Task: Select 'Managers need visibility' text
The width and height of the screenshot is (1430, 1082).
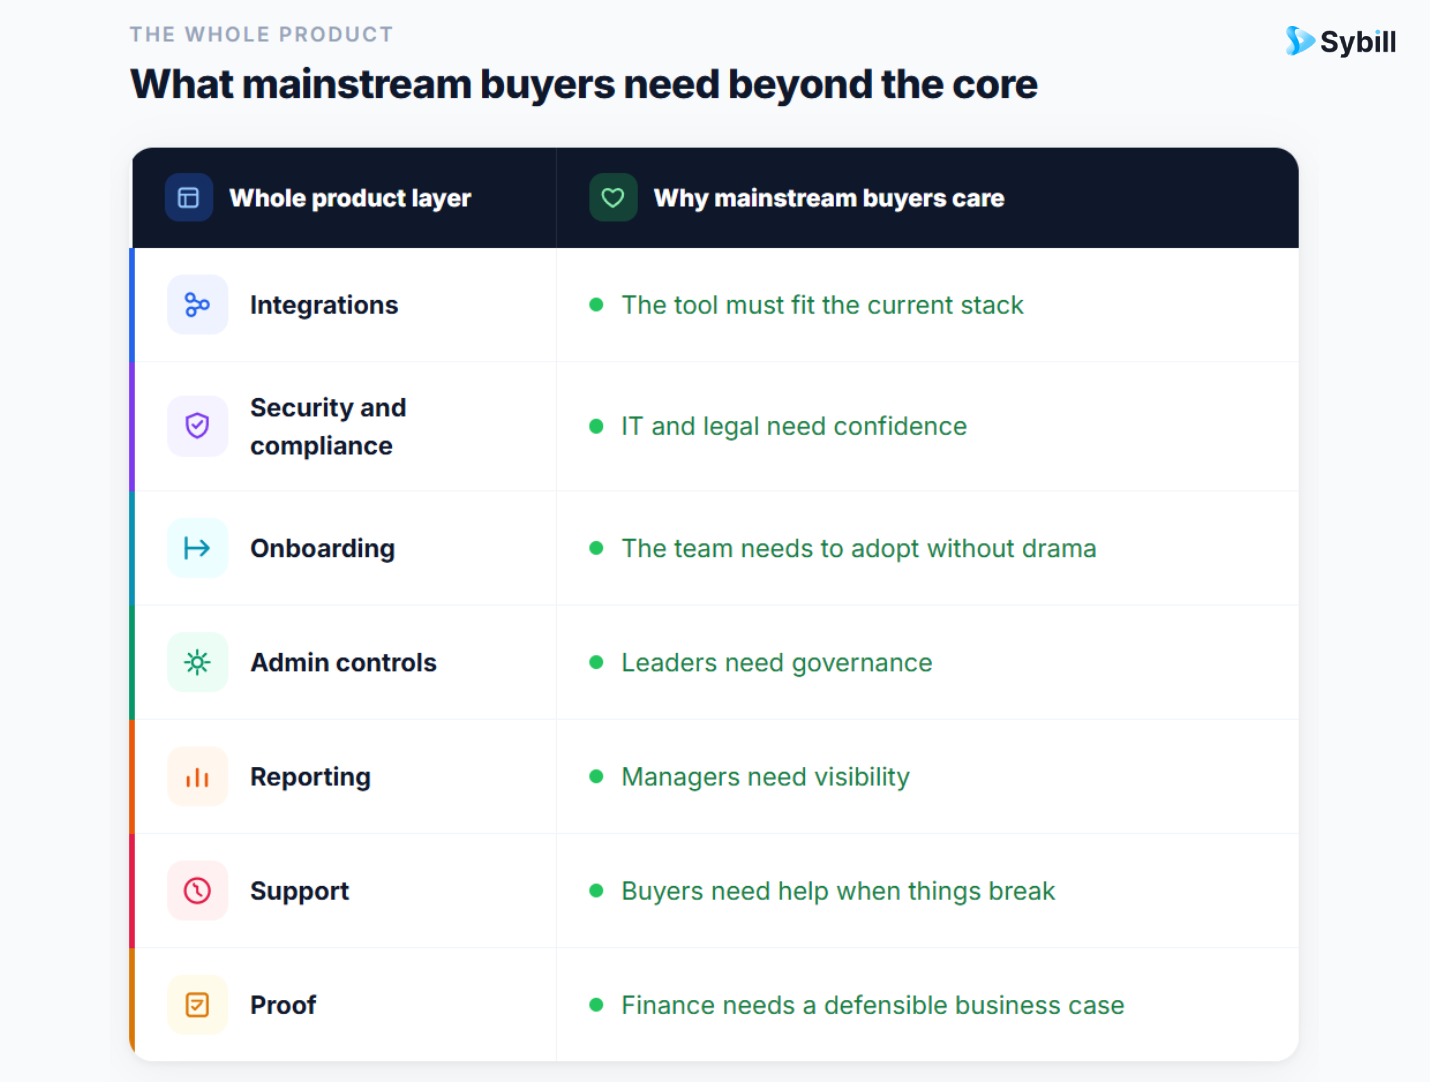Action: pos(765,777)
